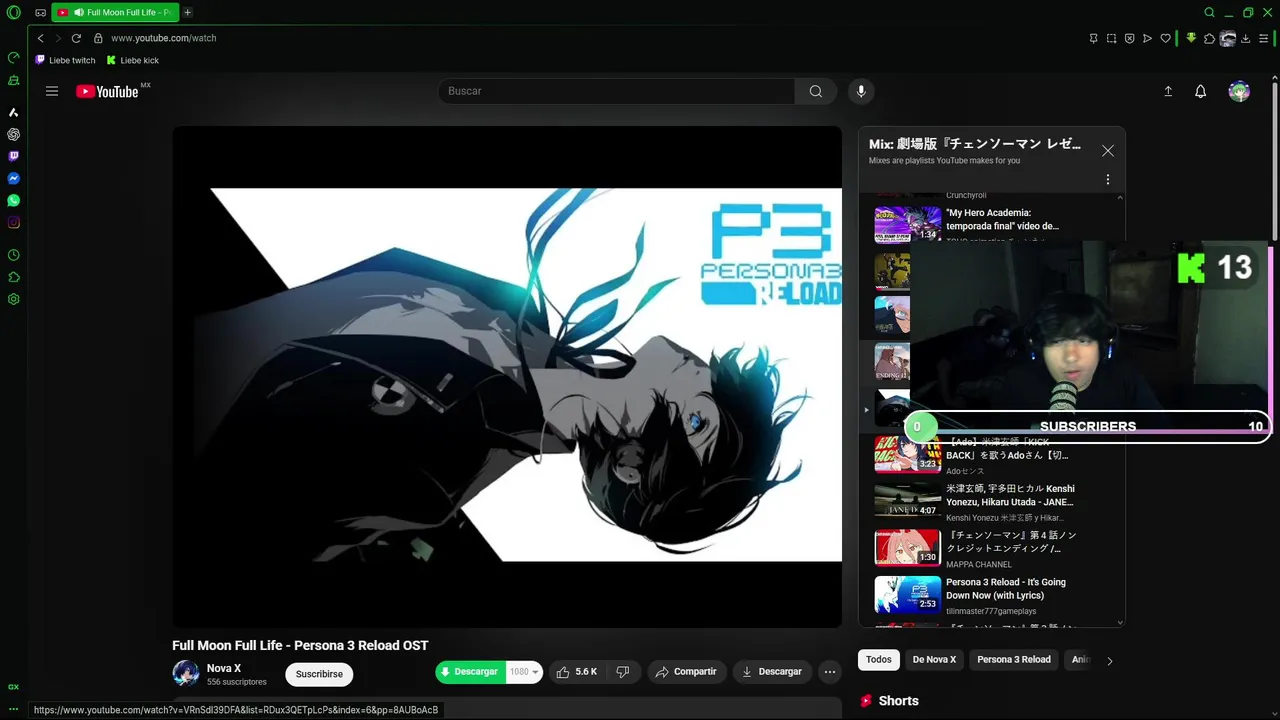Open sidebar extensions cube icon
This screenshot has width=1280, height=720.
[x=14, y=277]
